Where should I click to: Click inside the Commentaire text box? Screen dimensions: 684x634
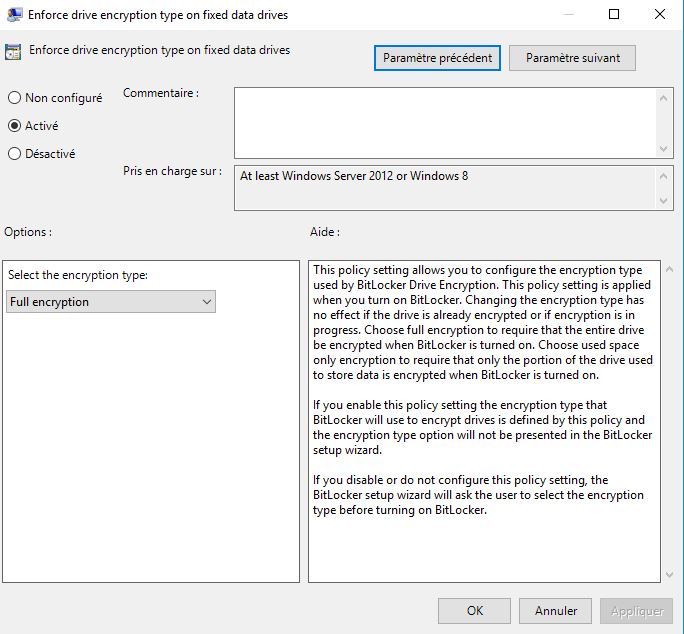445,121
